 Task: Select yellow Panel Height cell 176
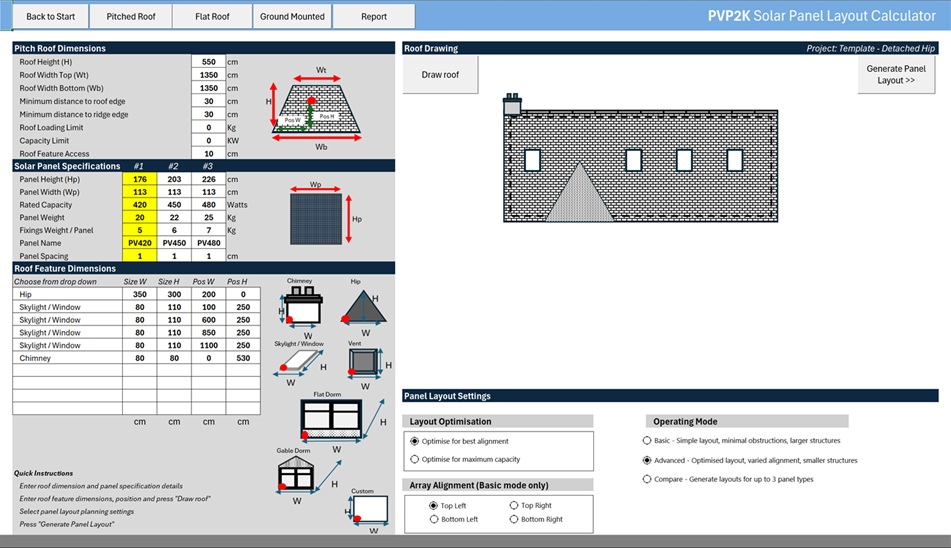(x=139, y=179)
